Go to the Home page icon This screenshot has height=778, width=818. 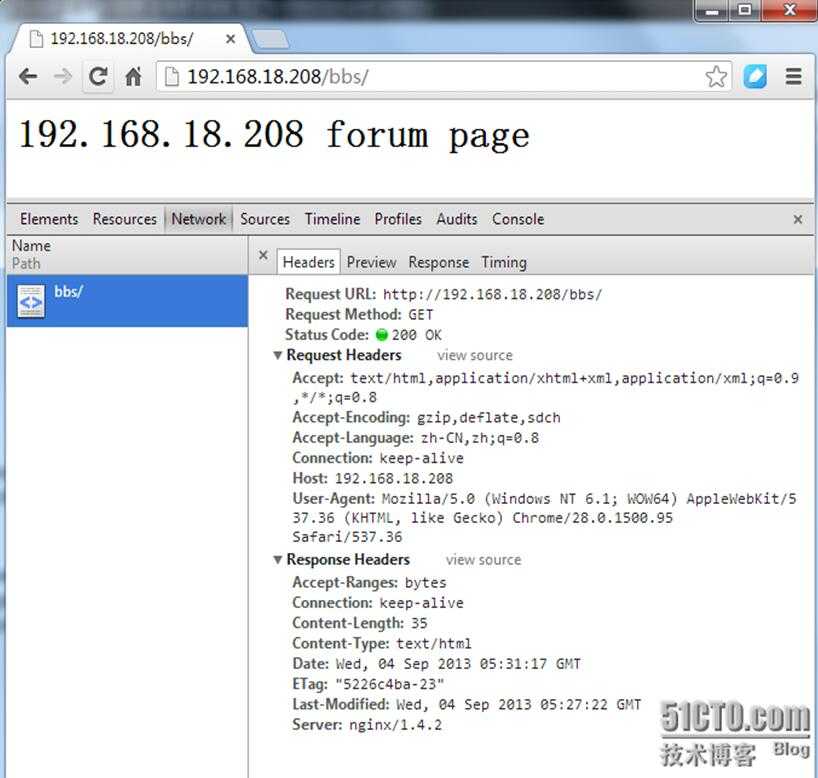[x=134, y=77]
